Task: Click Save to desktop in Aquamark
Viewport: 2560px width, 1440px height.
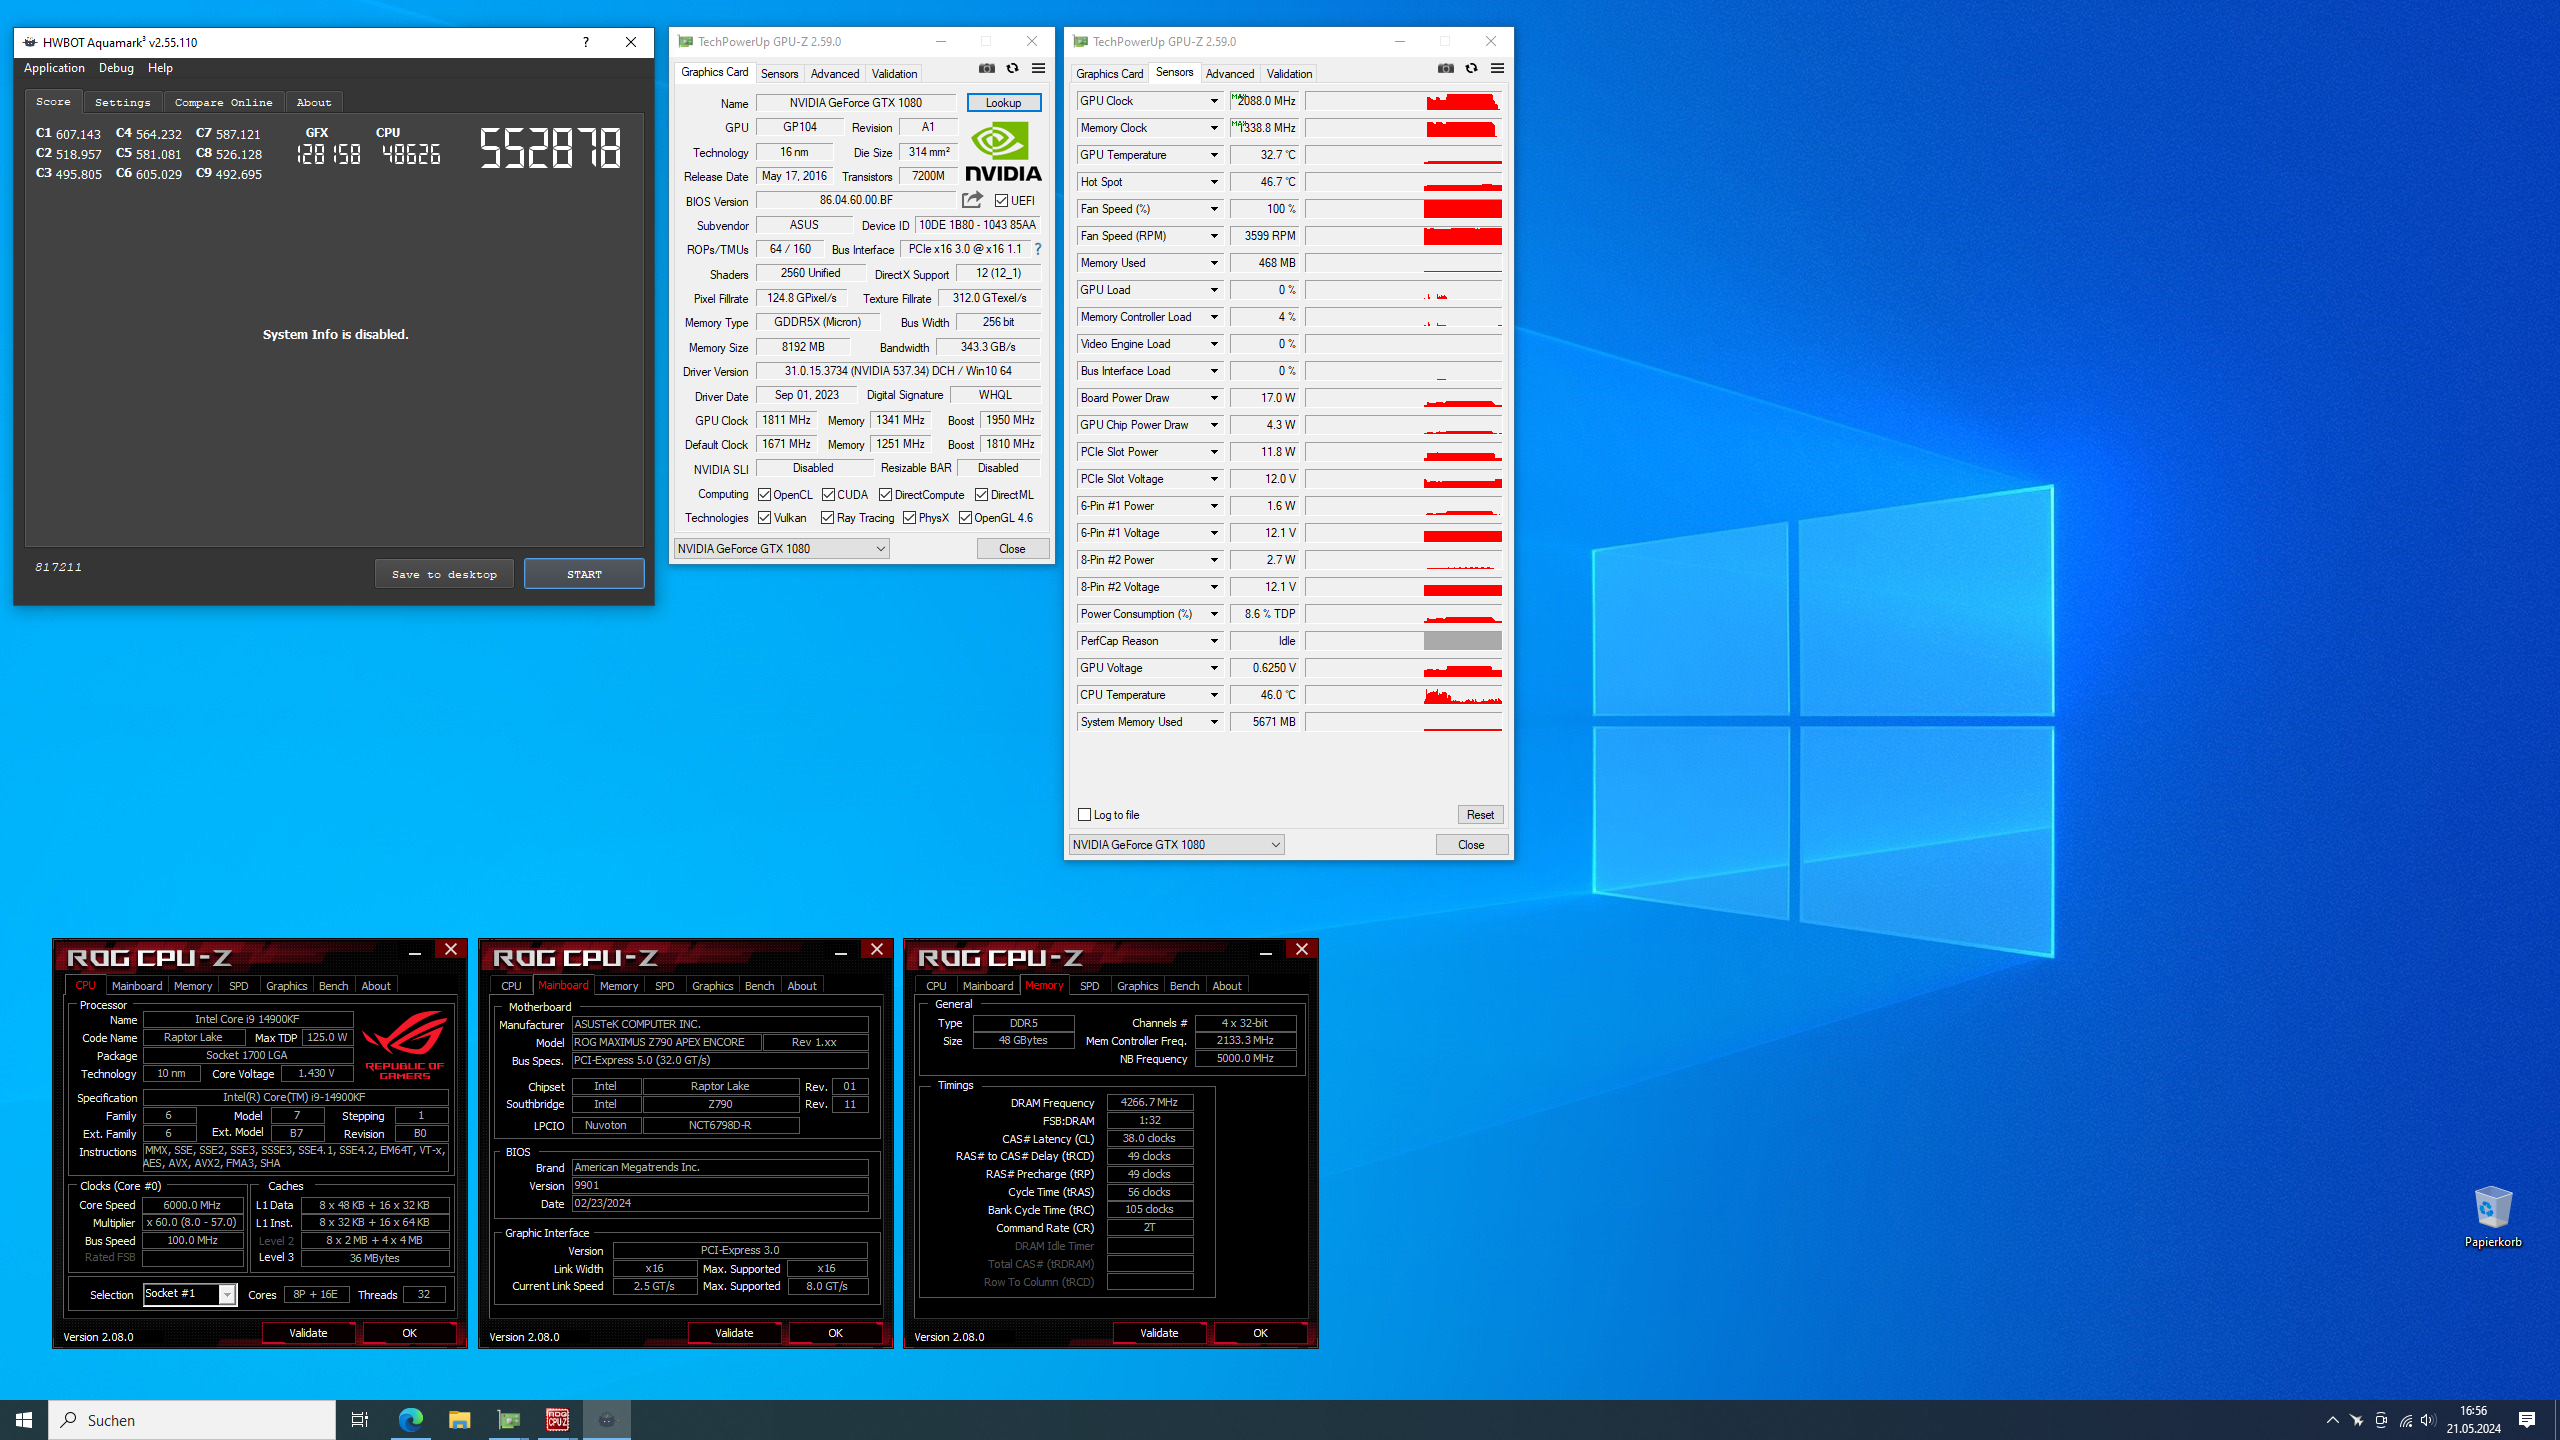Action: coord(444,574)
